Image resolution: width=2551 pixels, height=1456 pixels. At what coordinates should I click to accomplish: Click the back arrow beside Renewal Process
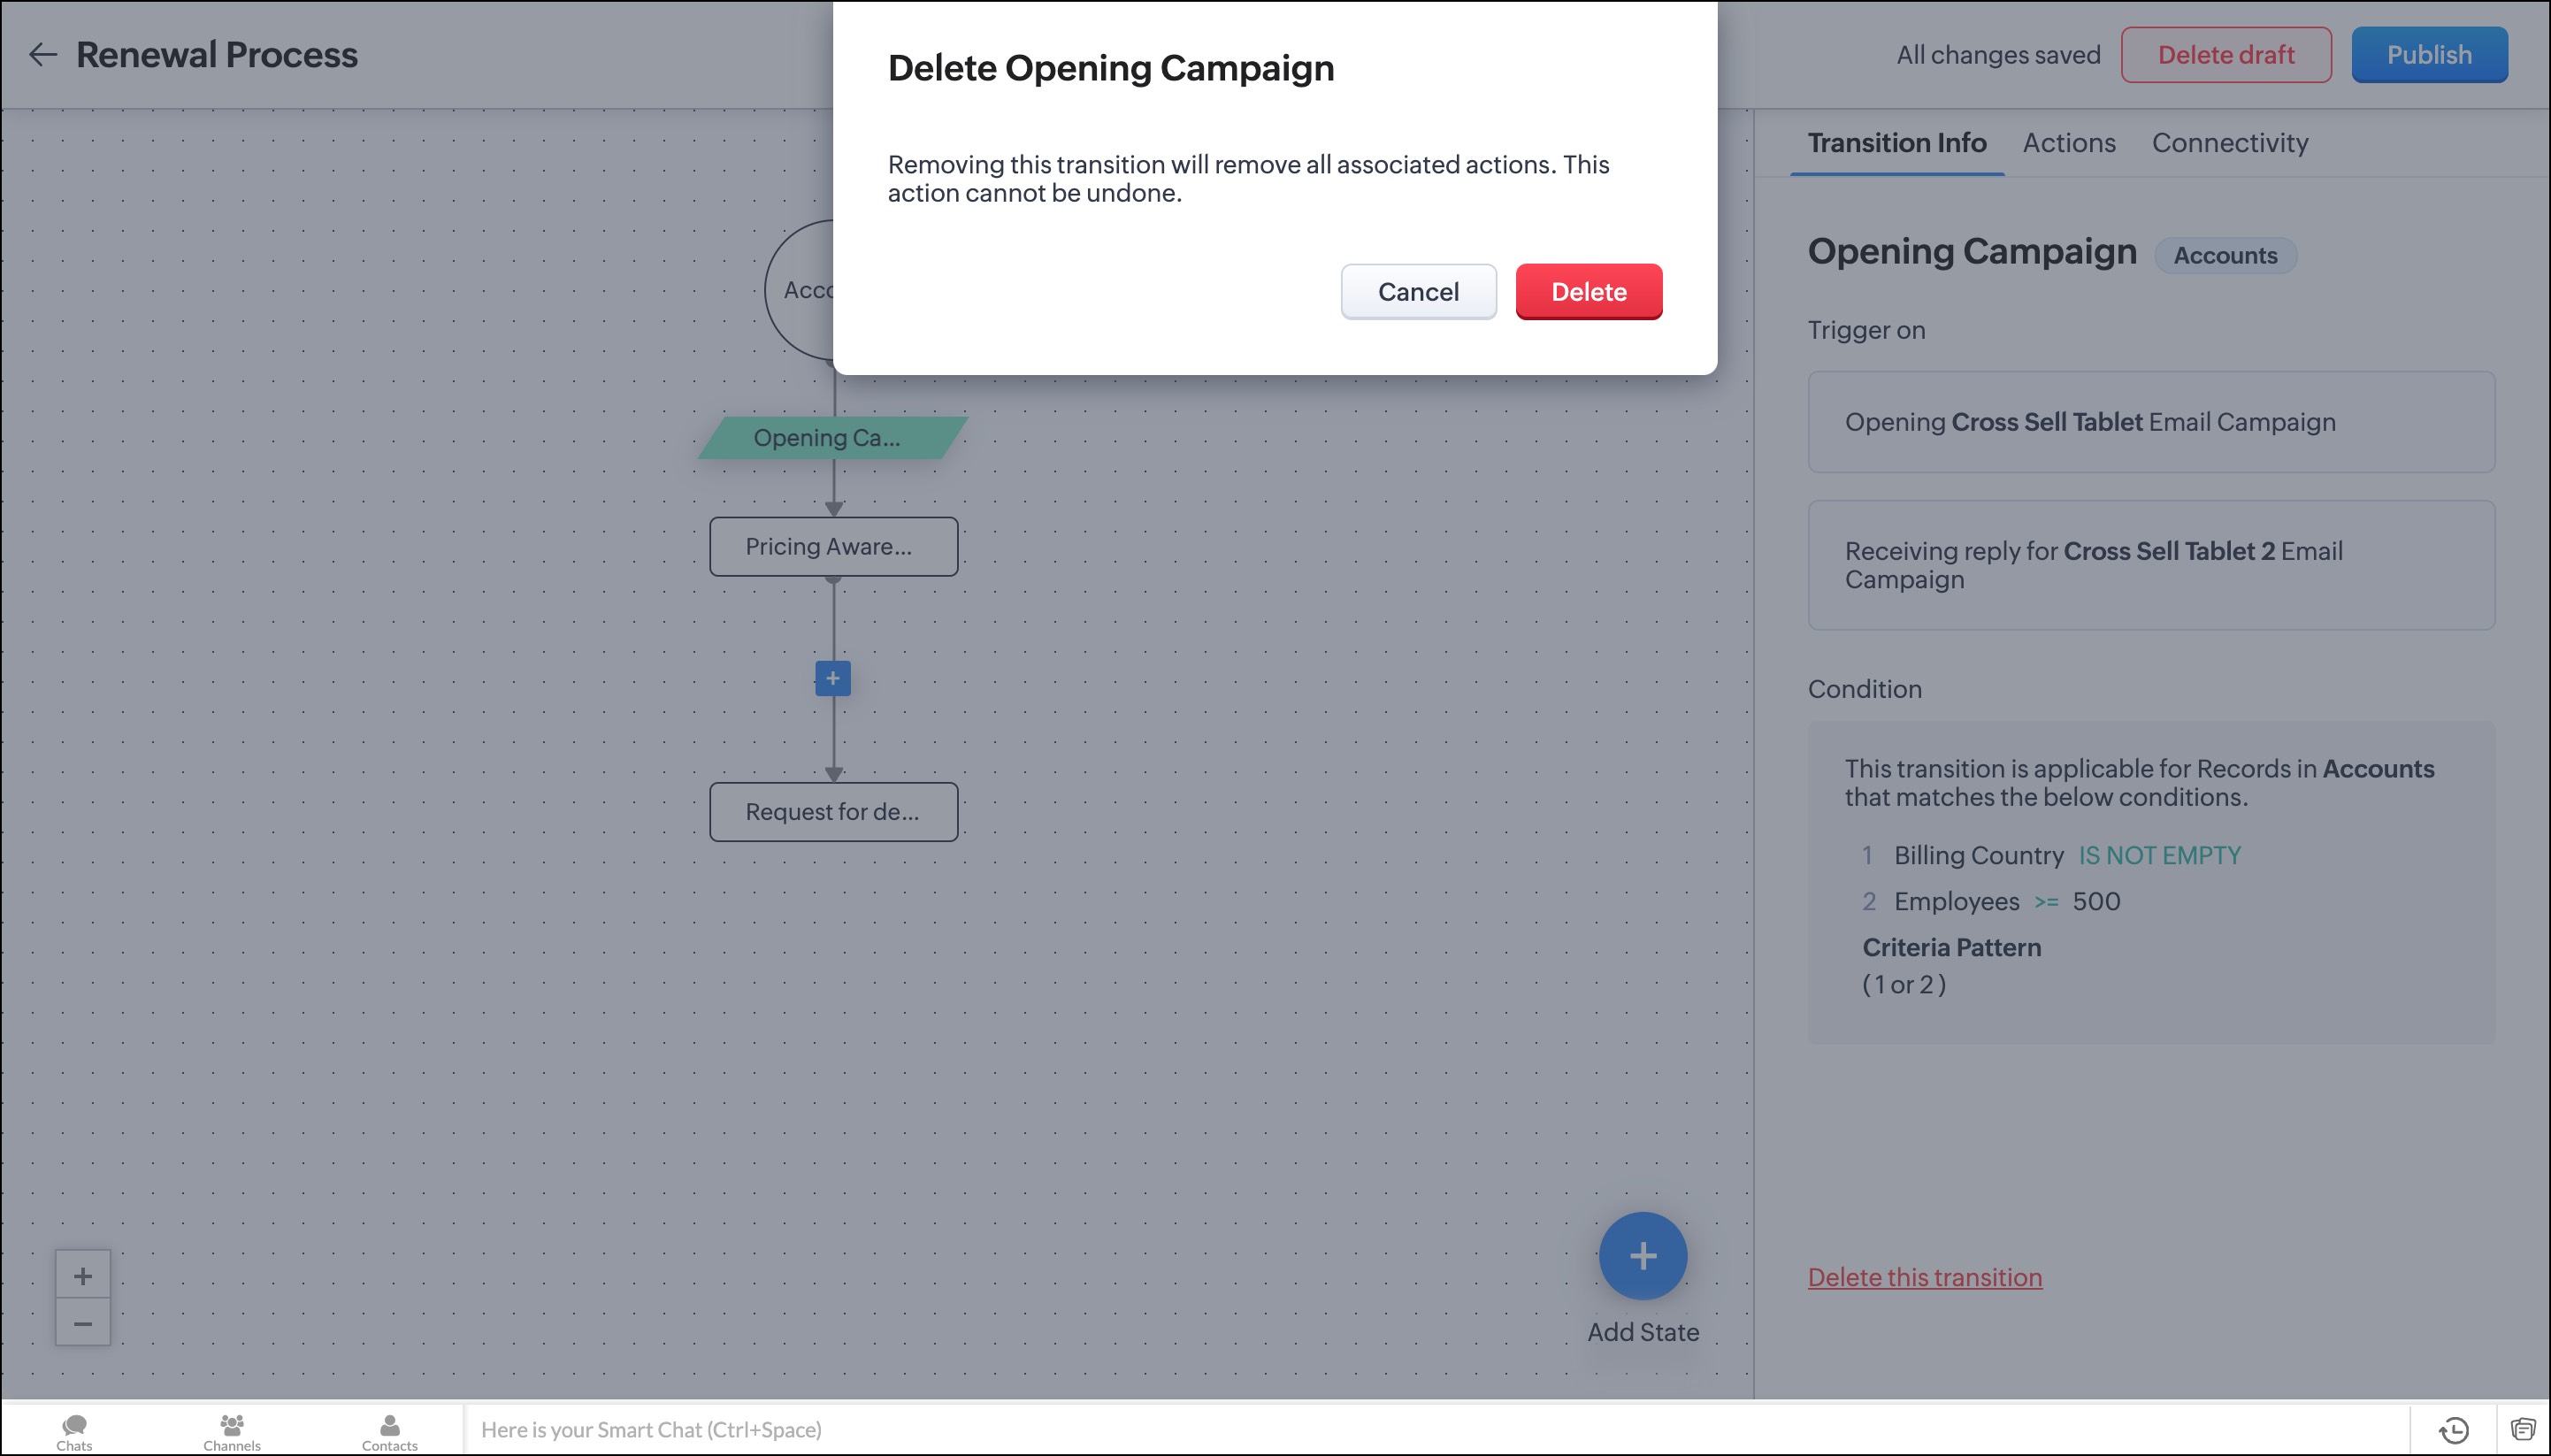pyautogui.click(x=42, y=54)
